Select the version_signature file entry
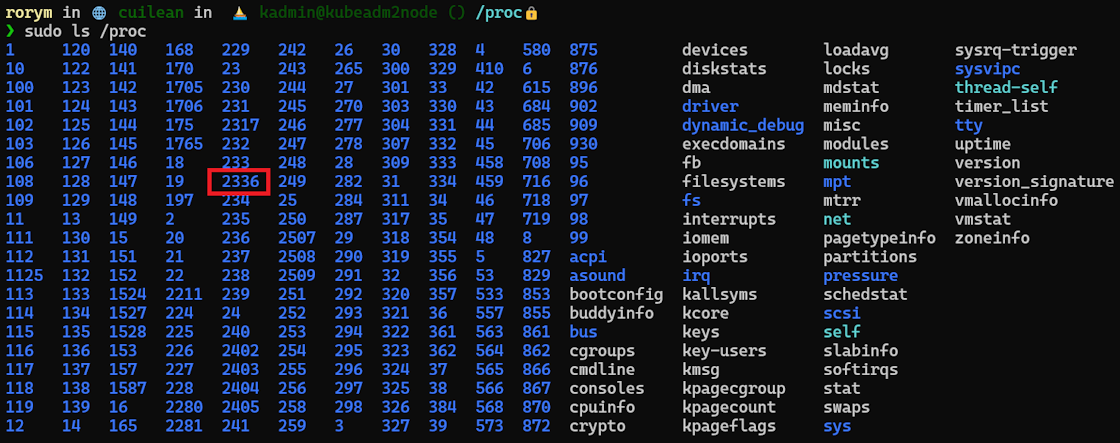This screenshot has height=443, width=1120. tap(1034, 181)
